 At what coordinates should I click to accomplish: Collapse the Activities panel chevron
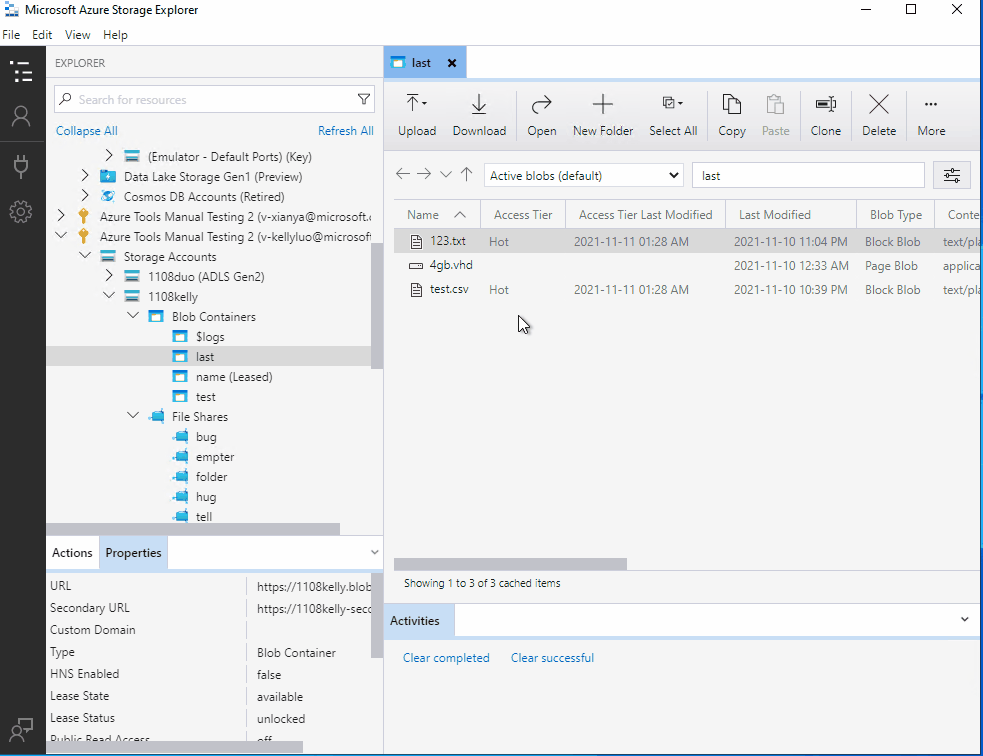coord(965,620)
